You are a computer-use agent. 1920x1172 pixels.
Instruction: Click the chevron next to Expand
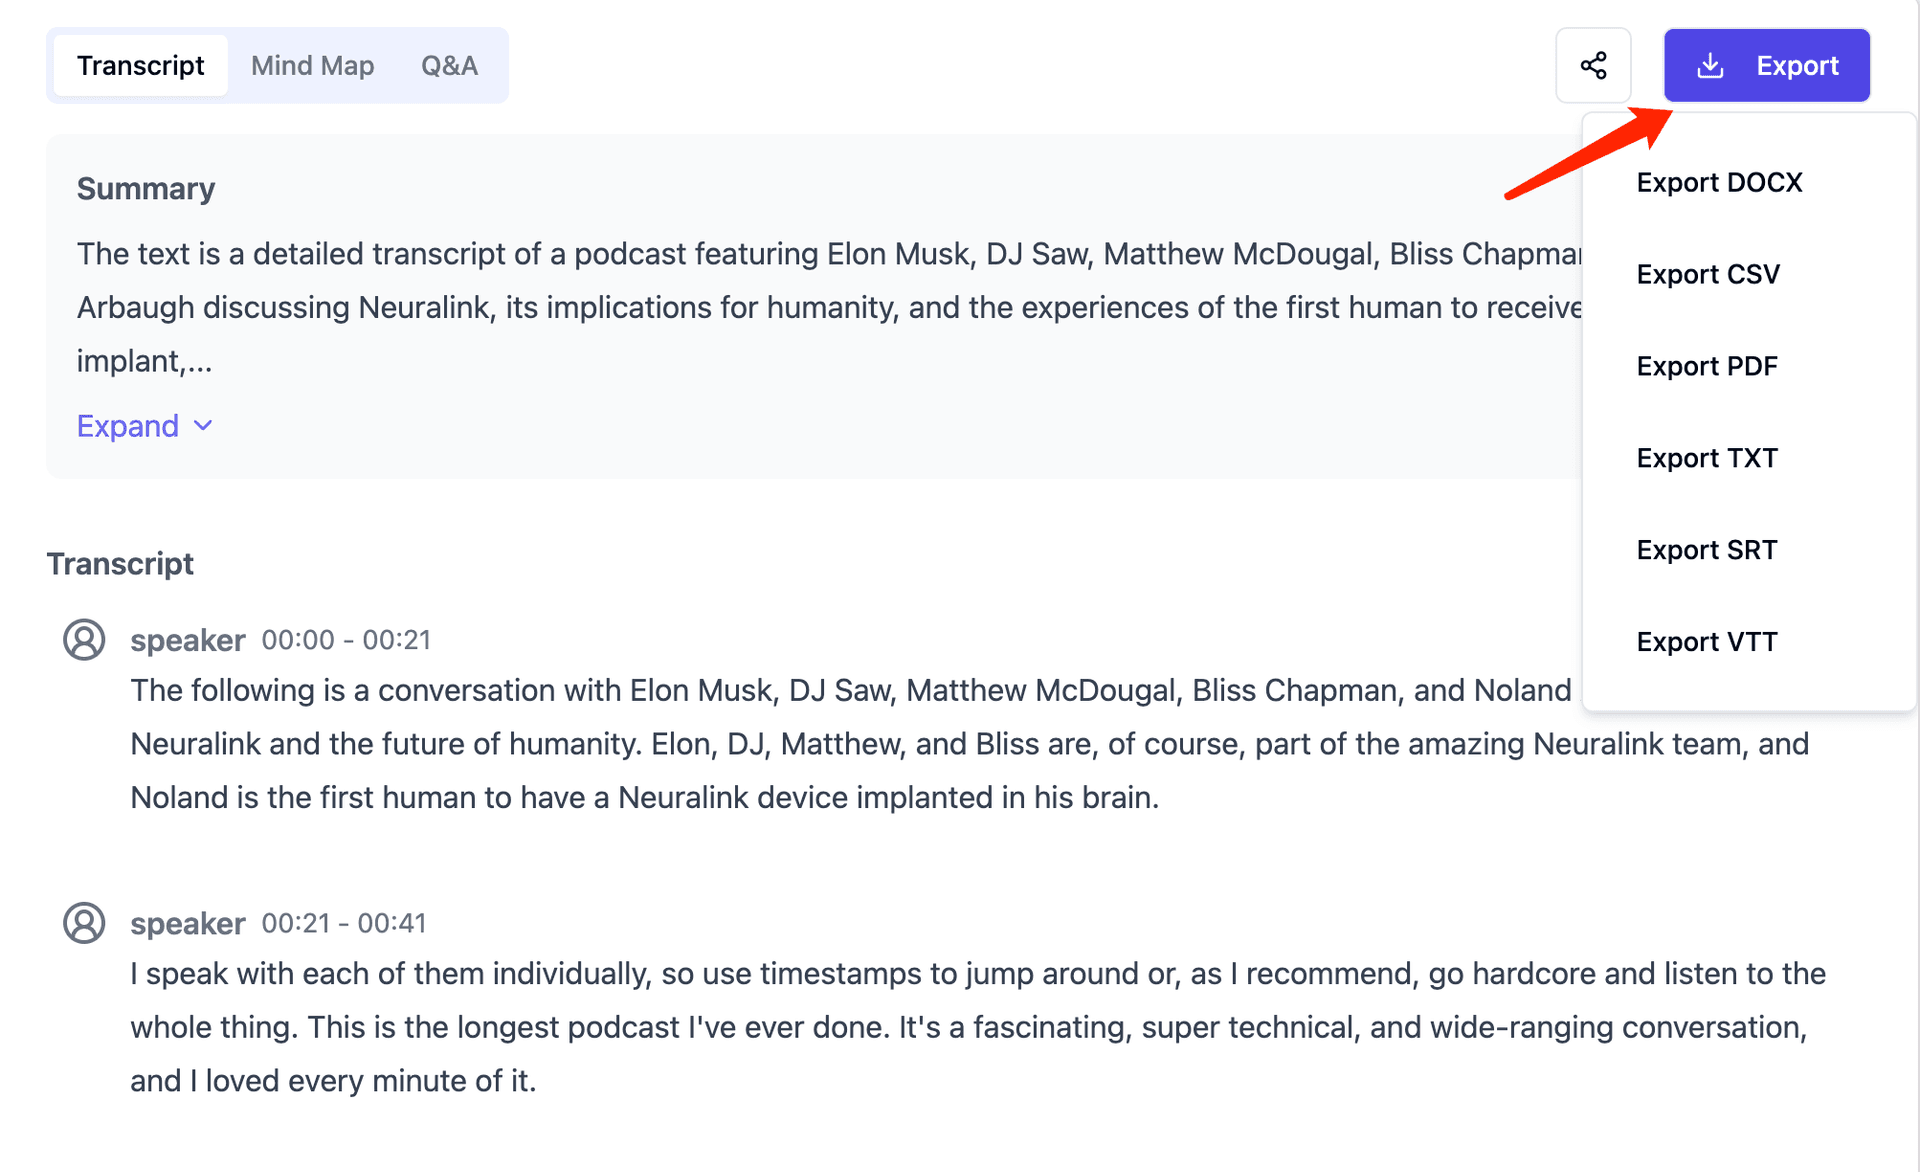pos(204,426)
